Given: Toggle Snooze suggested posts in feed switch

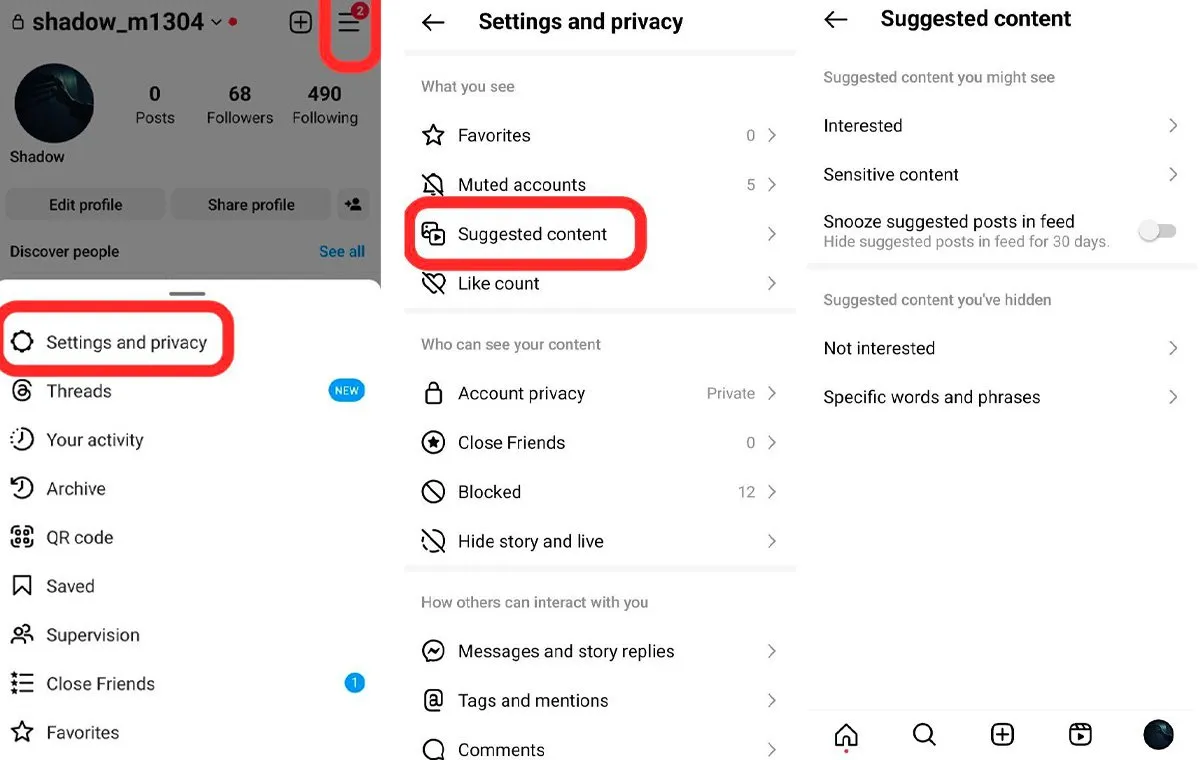Looking at the screenshot, I should tap(1158, 231).
